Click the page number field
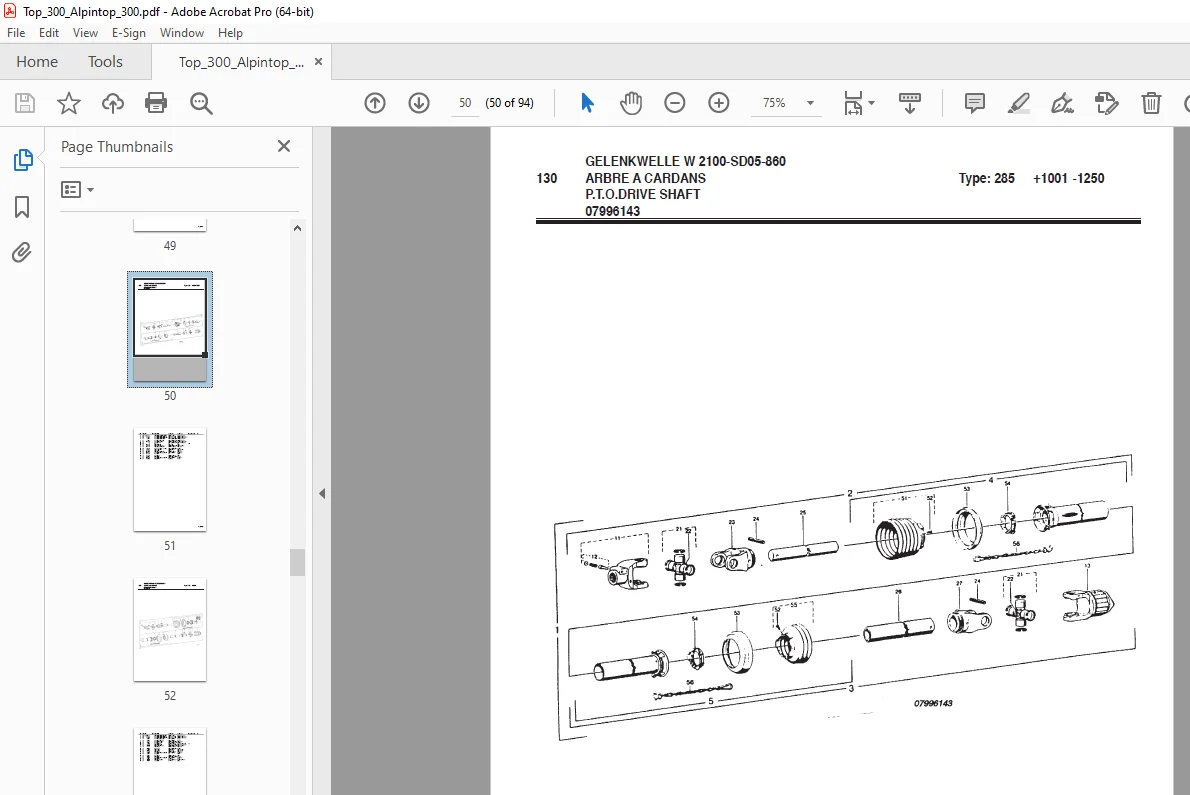Image resolution: width=1190 pixels, height=795 pixels. (465, 102)
